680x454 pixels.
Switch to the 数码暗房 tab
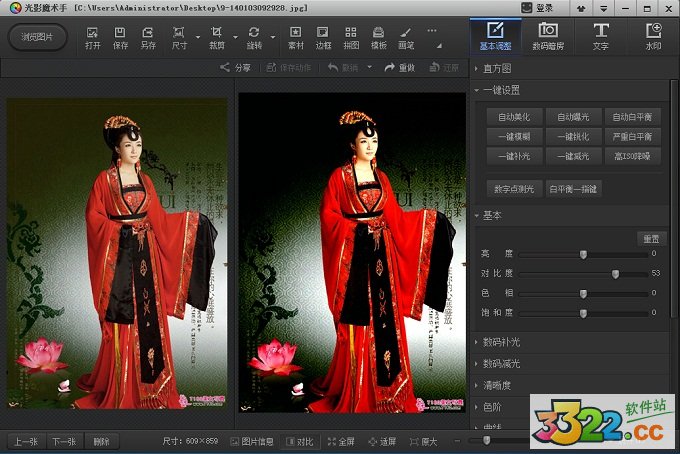point(548,36)
